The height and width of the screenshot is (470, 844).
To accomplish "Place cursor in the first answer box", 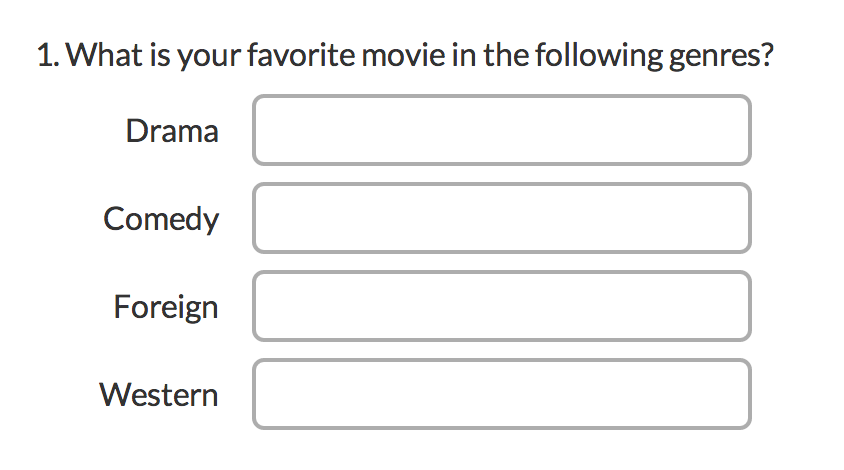I will click(x=502, y=130).
